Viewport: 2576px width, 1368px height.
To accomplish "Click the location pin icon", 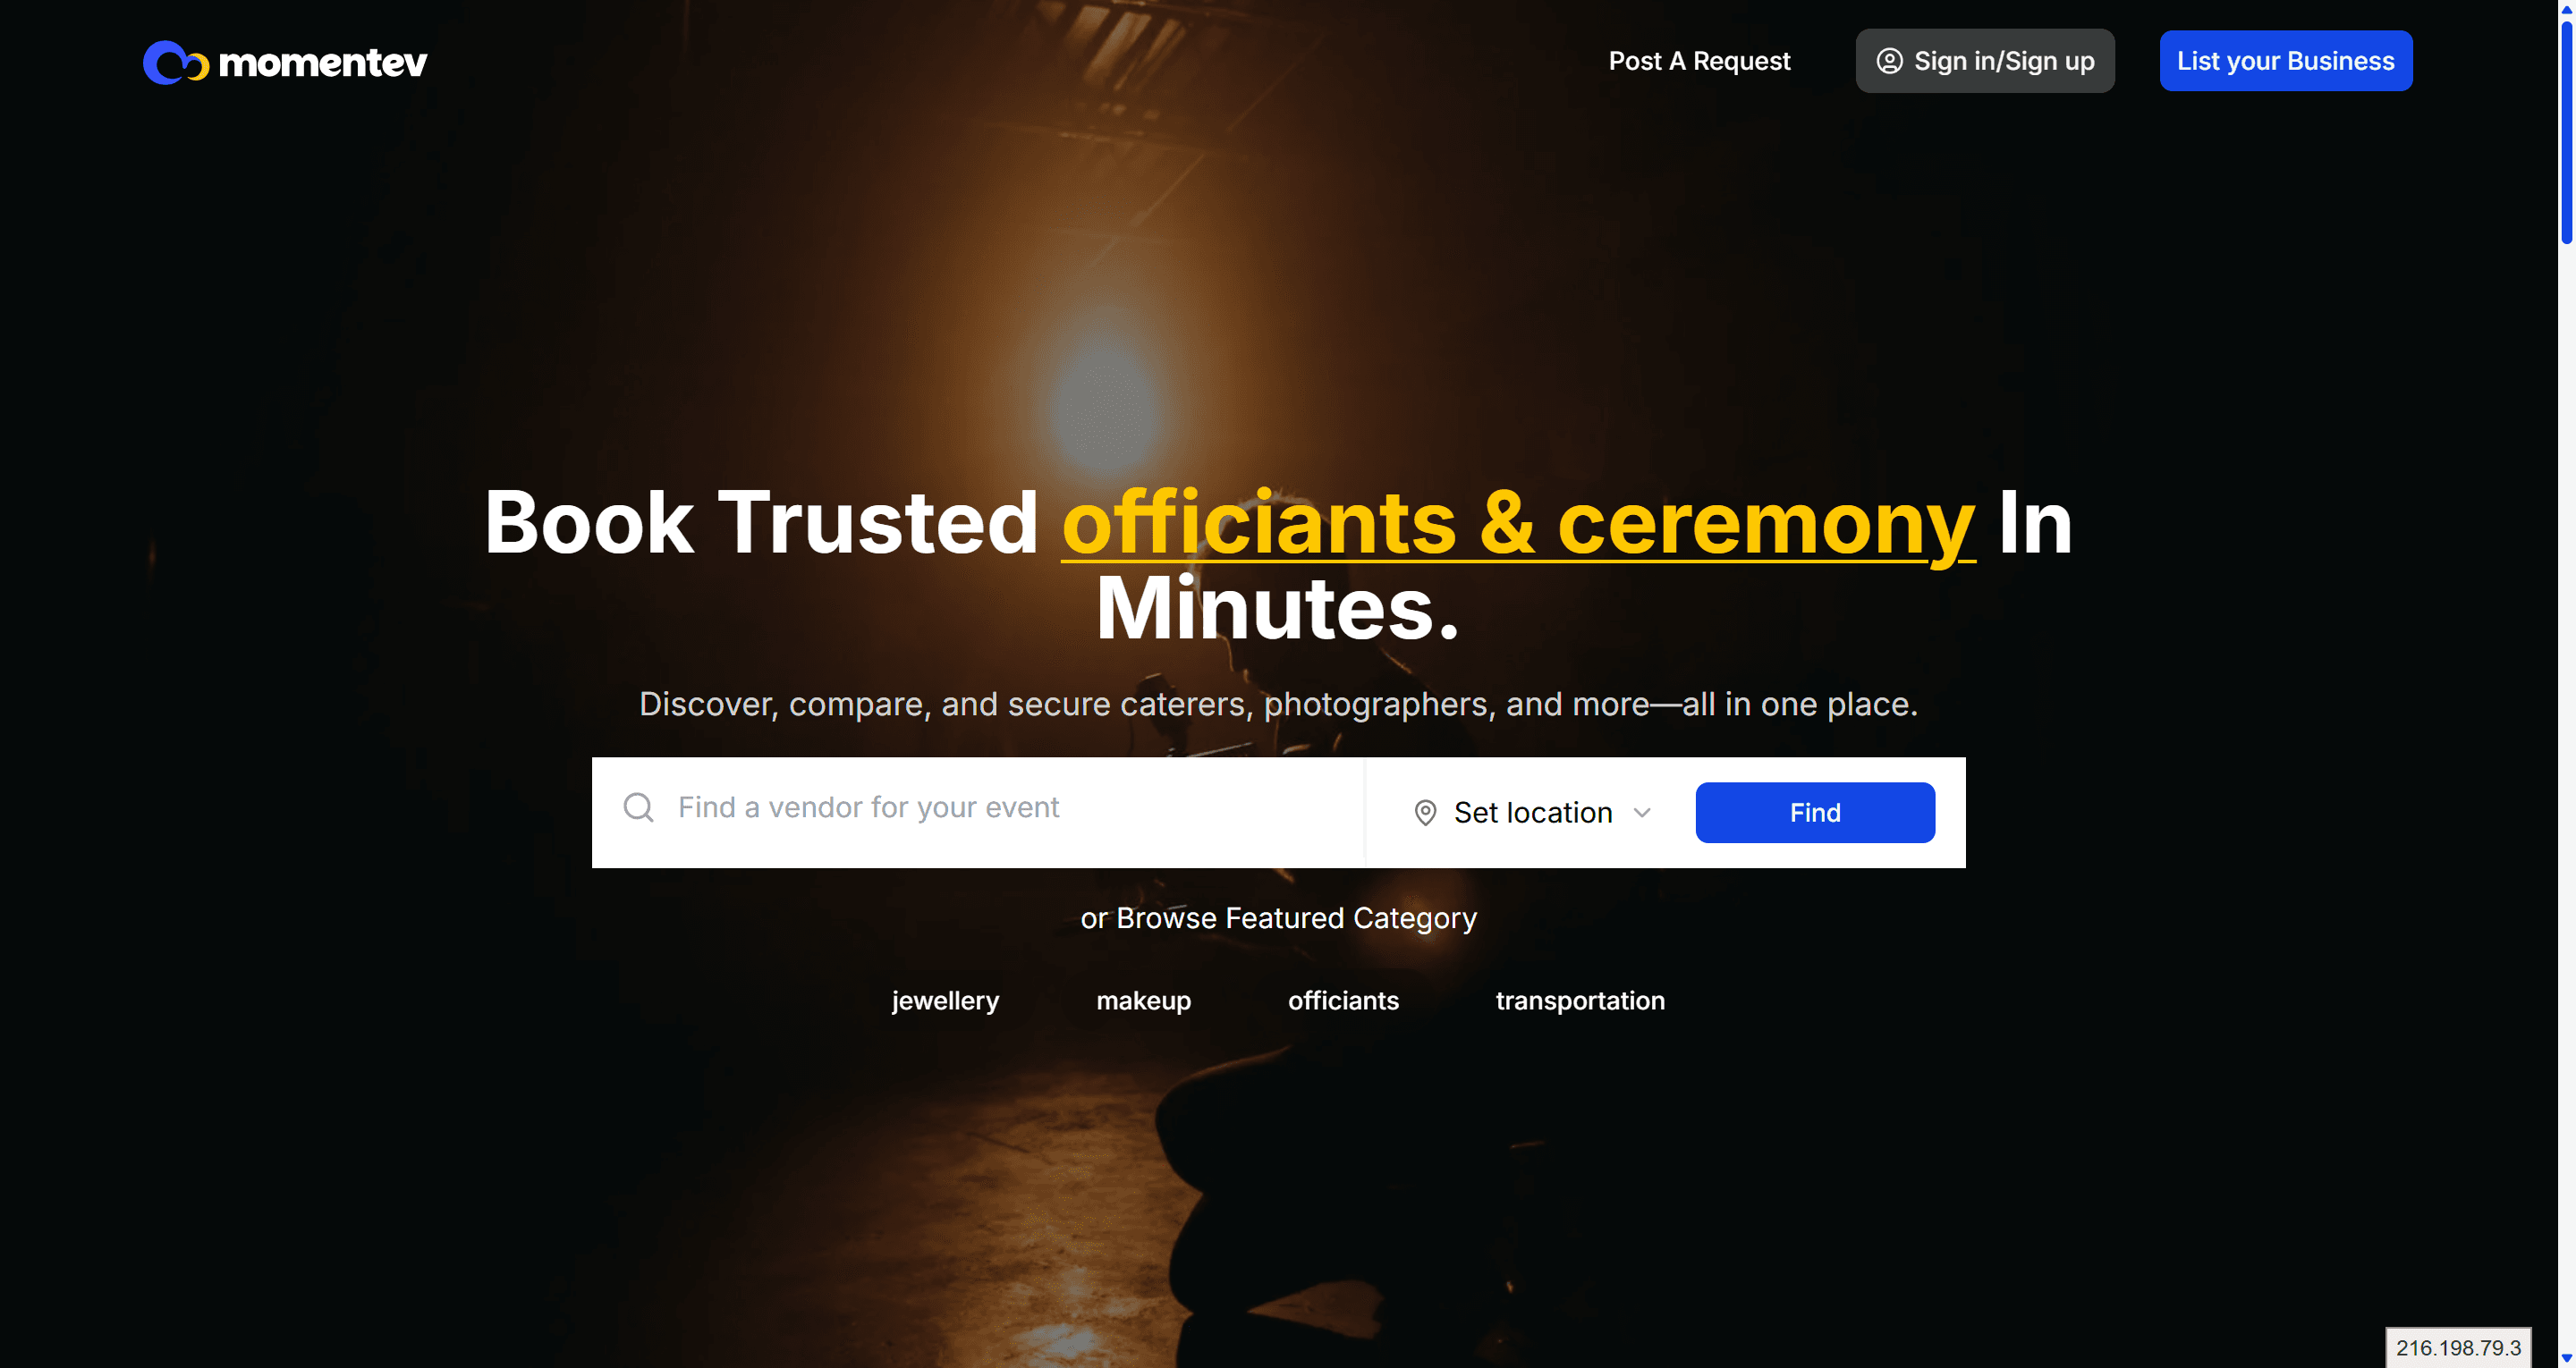I will pos(1425,813).
